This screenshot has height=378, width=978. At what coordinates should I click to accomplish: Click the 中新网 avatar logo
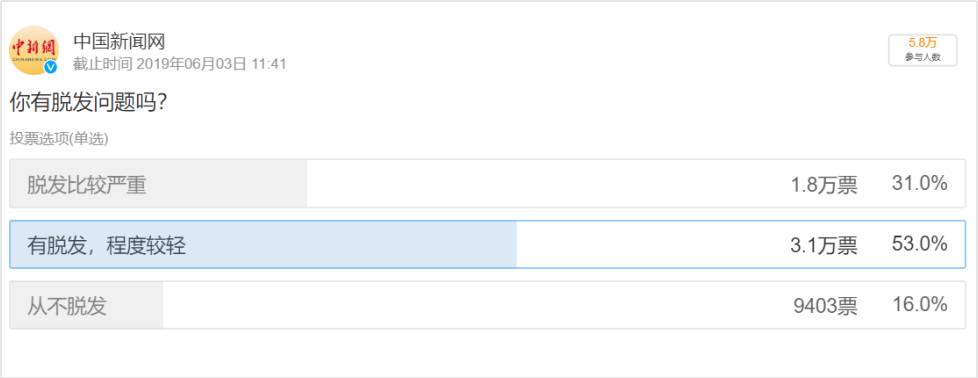(x=34, y=51)
